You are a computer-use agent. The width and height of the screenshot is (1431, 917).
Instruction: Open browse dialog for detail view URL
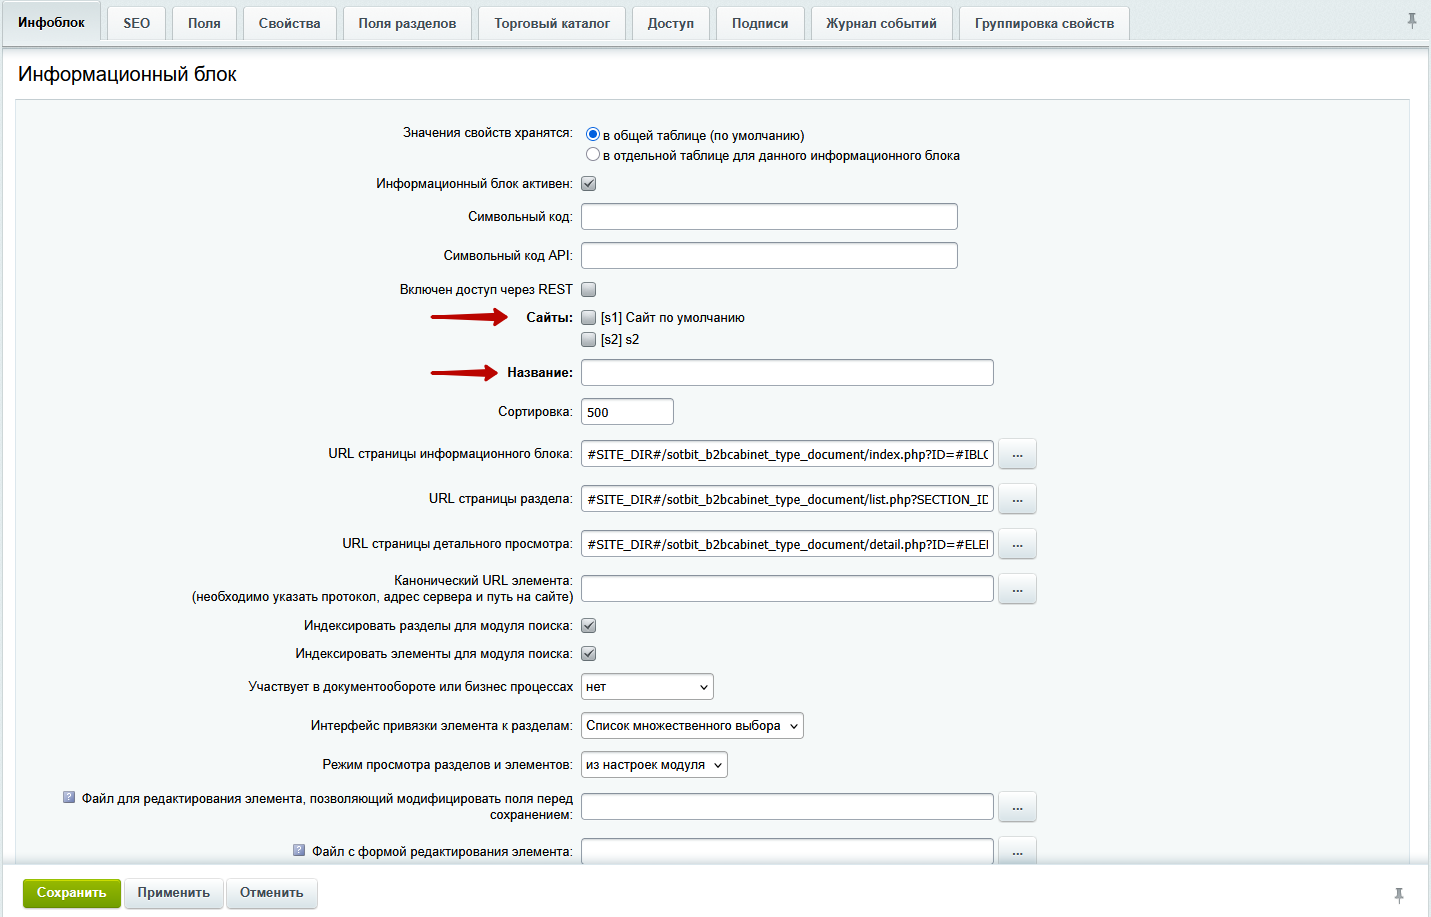[1016, 543]
